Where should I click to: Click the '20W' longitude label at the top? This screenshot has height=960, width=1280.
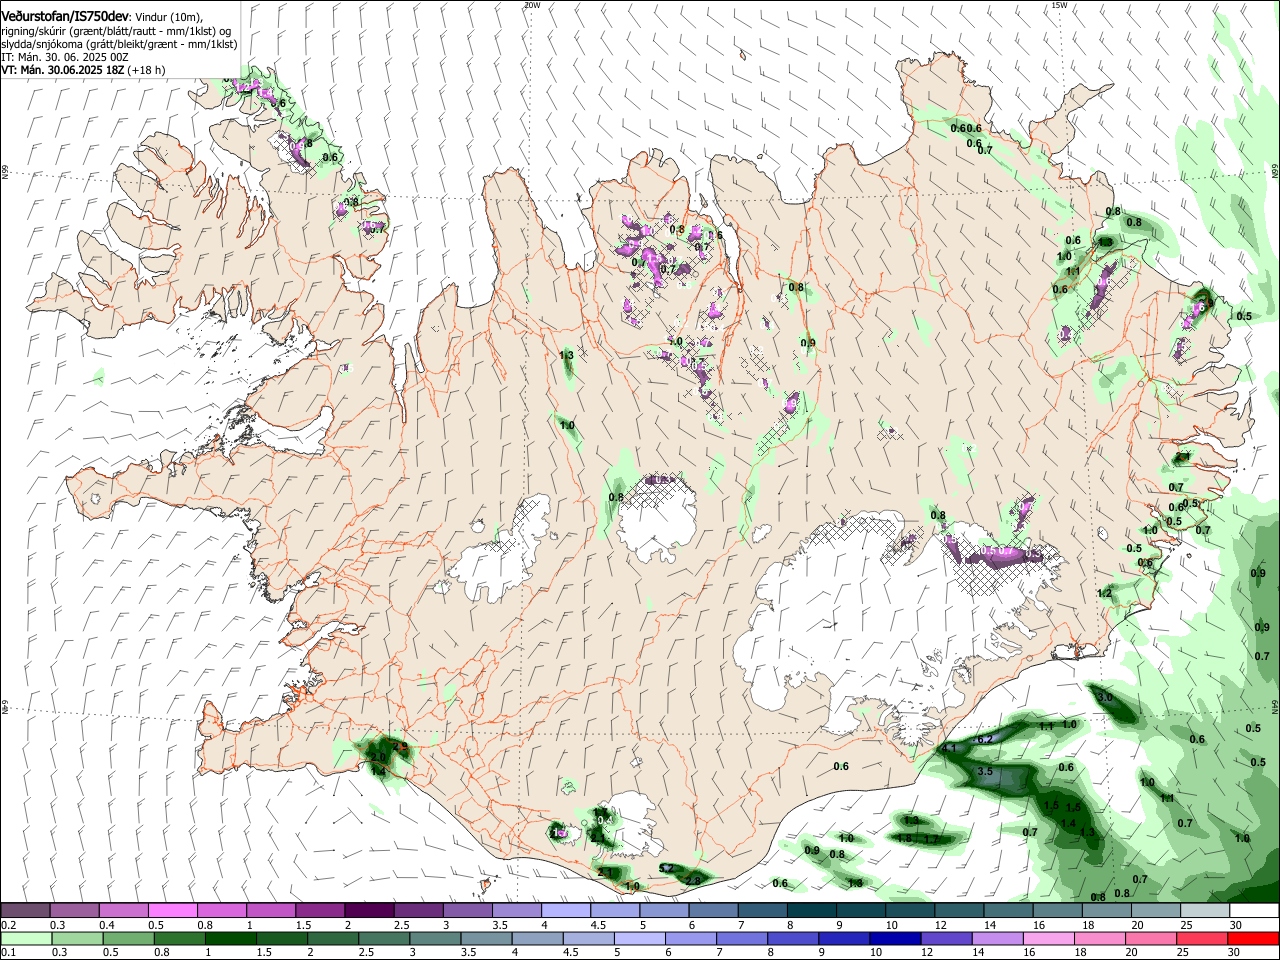(532, 5)
